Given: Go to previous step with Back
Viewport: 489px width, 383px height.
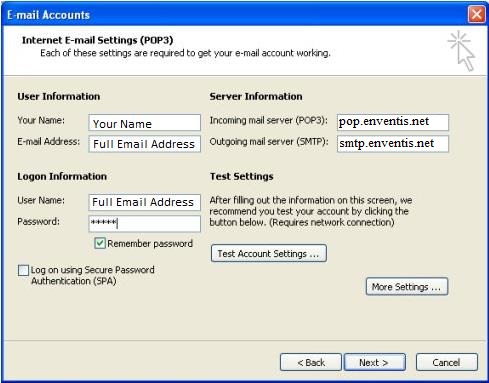Looking at the screenshot, I should tap(311, 362).
